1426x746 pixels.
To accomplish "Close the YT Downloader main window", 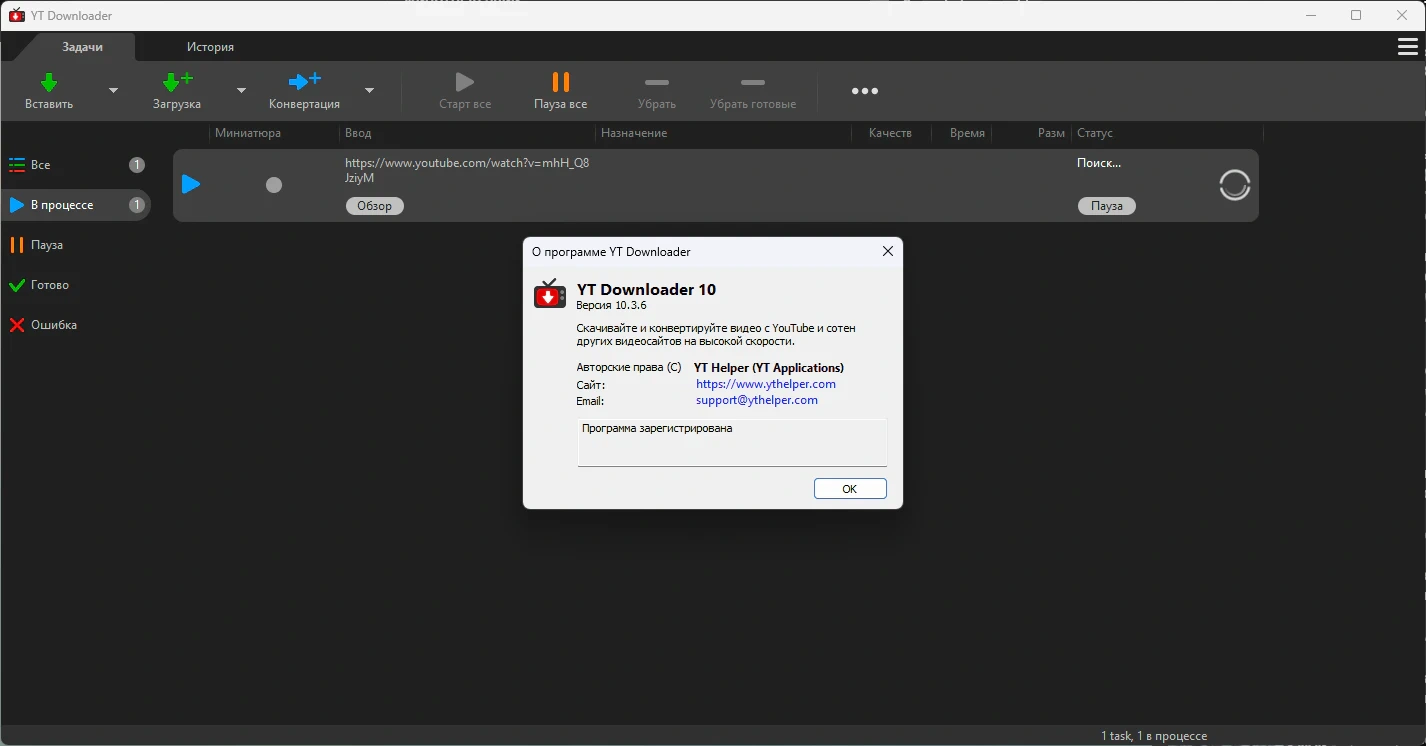I will (1402, 15).
